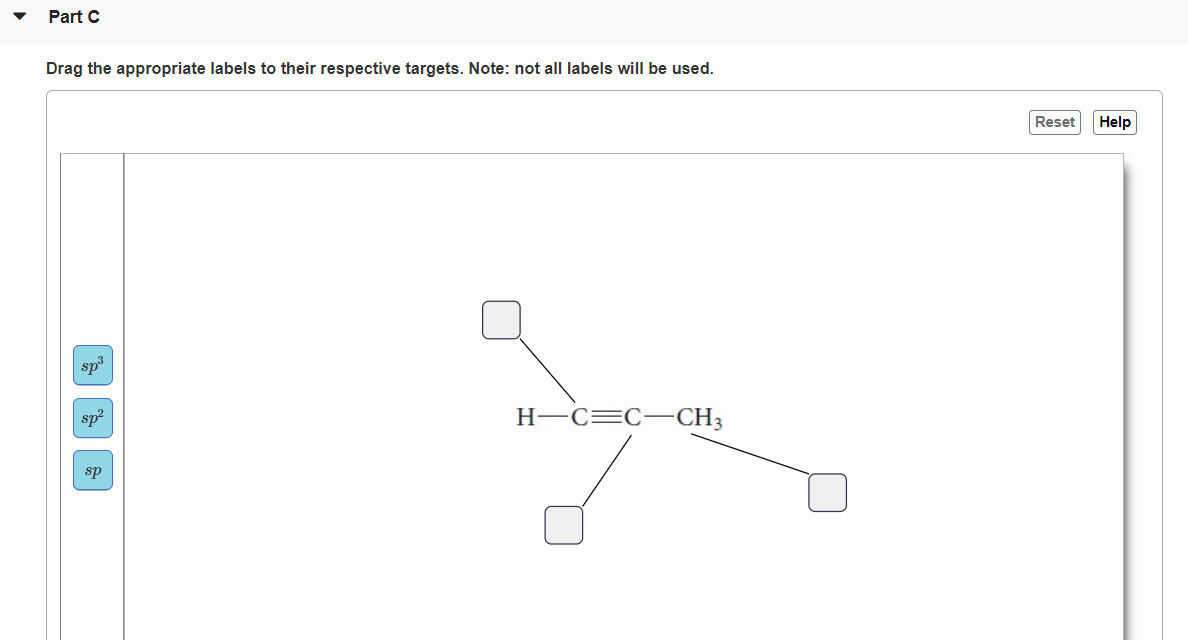The height and width of the screenshot is (640, 1188).
Task: Click the leader line from the top target box
Action: (547, 370)
